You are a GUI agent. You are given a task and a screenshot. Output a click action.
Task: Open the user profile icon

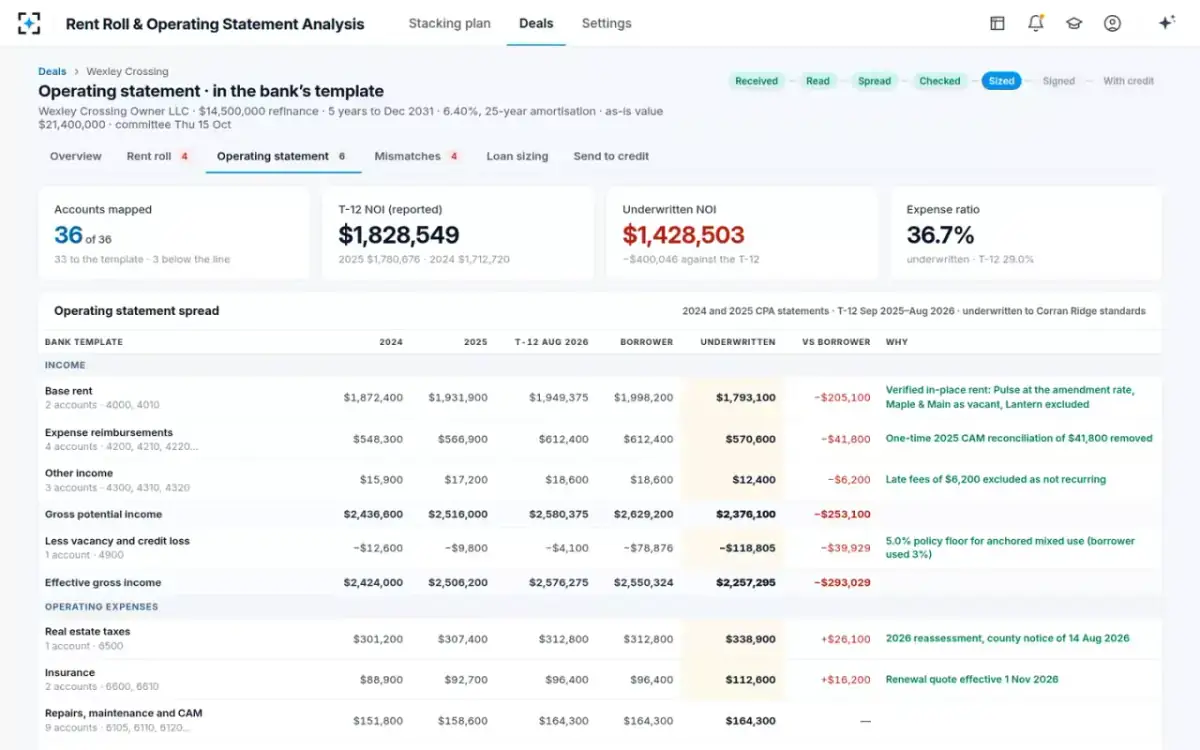[1112, 23]
